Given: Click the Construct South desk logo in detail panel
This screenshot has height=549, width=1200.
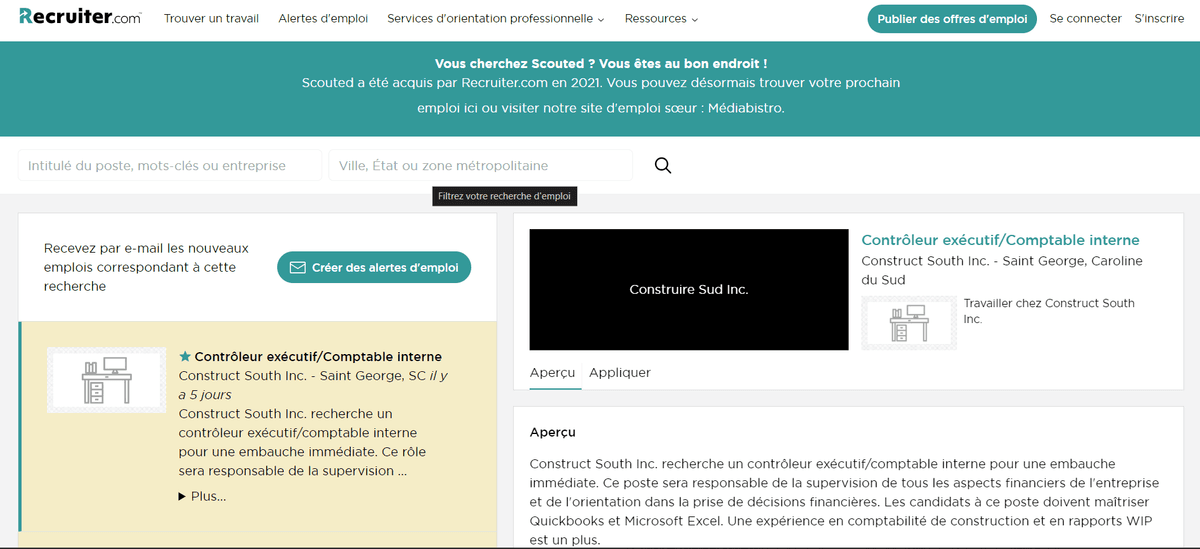Looking at the screenshot, I should point(909,323).
